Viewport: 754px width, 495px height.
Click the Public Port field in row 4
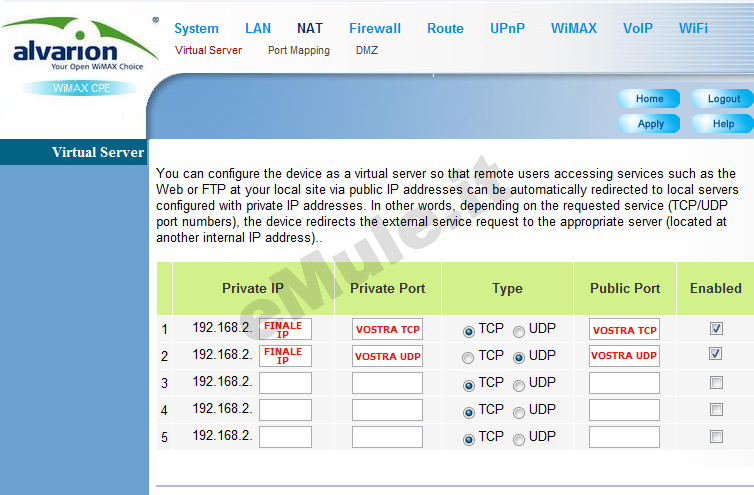pyautogui.click(x=624, y=410)
